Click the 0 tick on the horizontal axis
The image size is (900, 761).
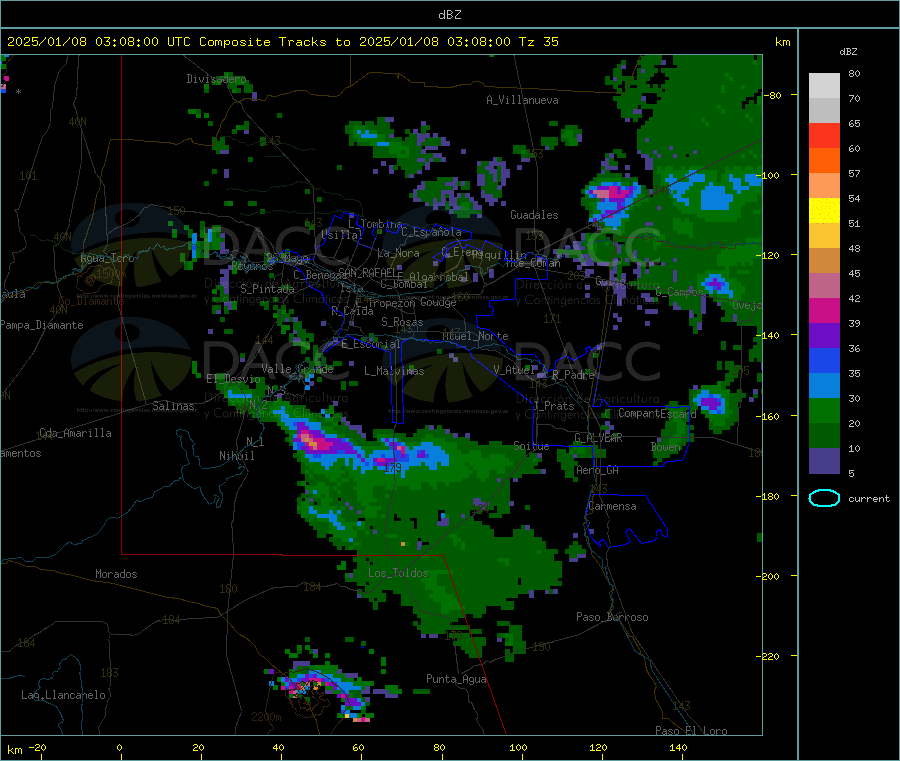[119, 747]
